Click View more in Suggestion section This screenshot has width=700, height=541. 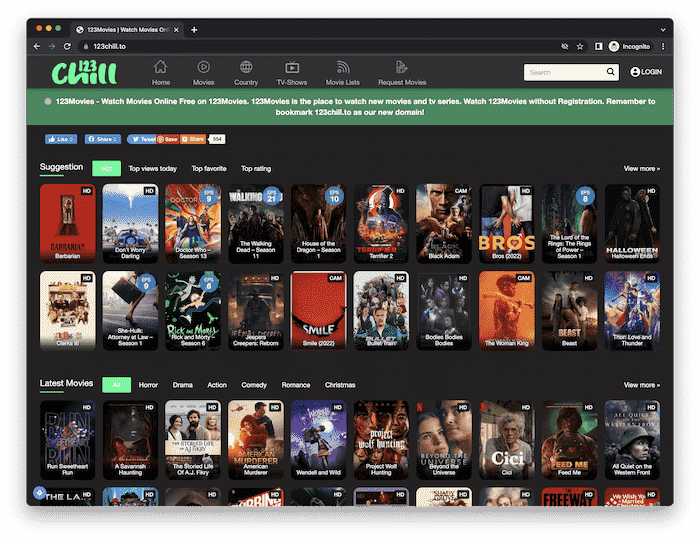[642, 168]
